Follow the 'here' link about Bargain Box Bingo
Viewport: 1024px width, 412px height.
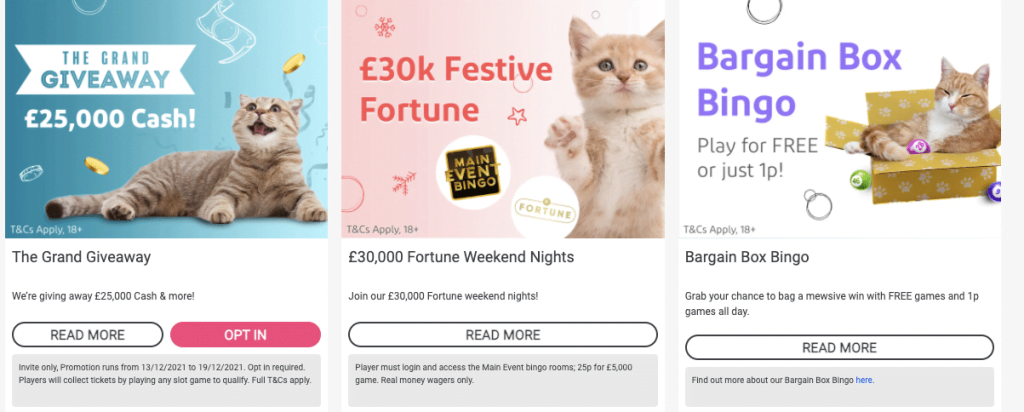point(864,380)
